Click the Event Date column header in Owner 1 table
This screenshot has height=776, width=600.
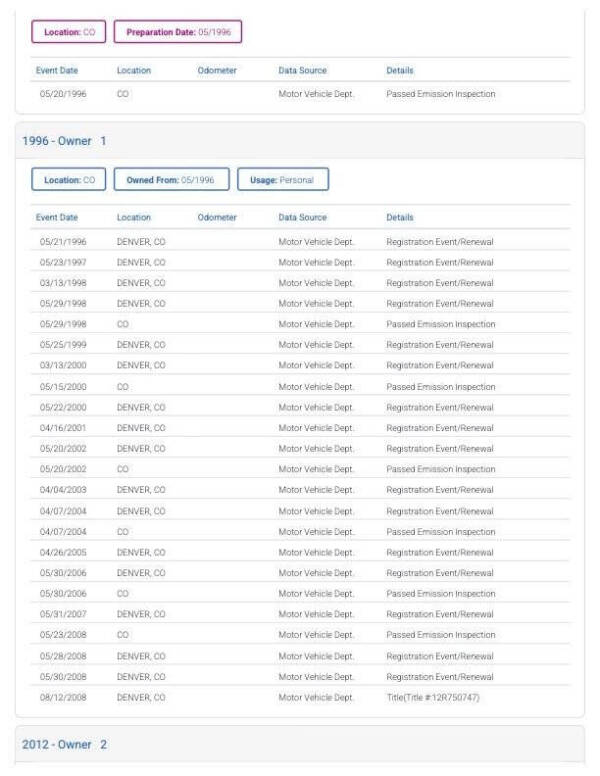coord(57,217)
